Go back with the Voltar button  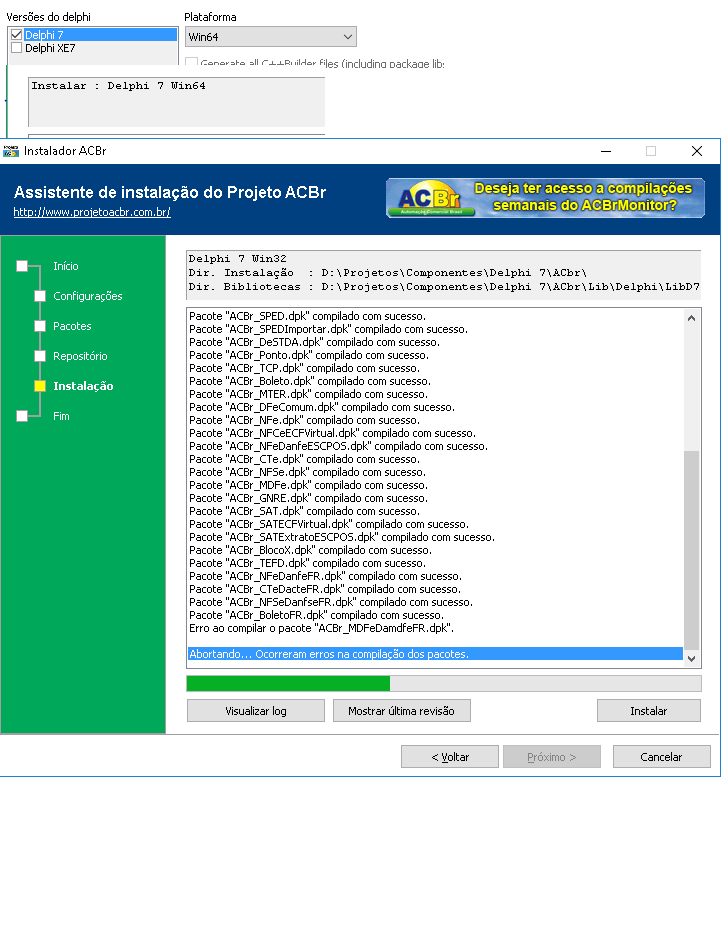(x=450, y=757)
